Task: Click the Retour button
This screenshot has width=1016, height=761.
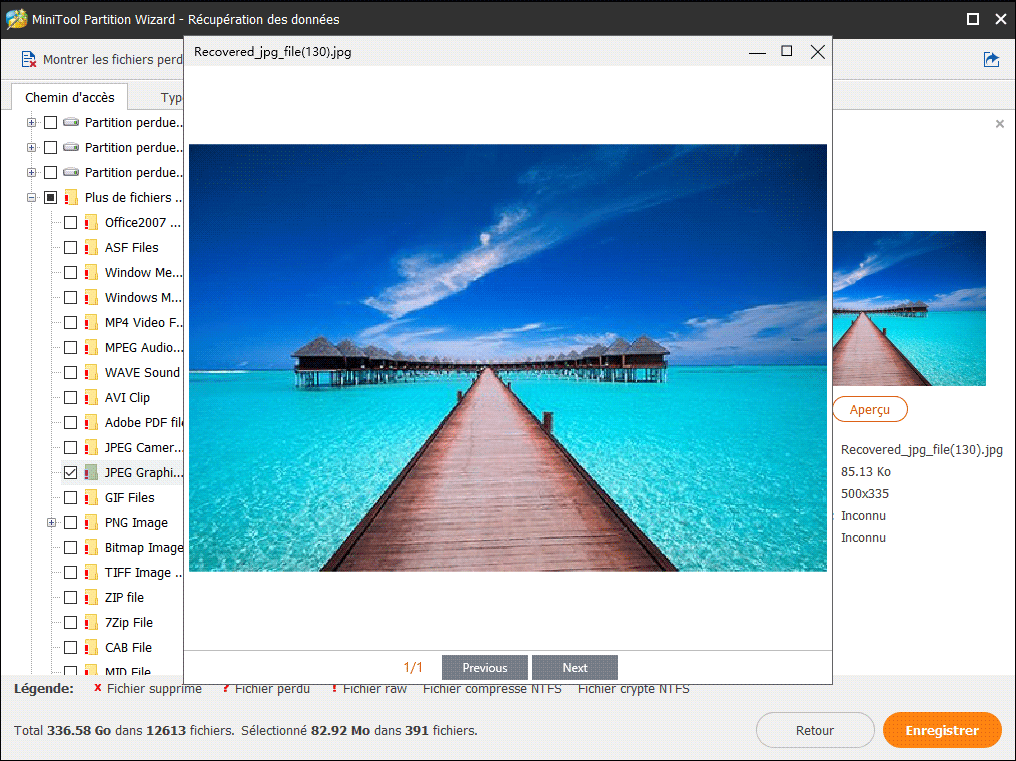Action: click(x=815, y=731)
